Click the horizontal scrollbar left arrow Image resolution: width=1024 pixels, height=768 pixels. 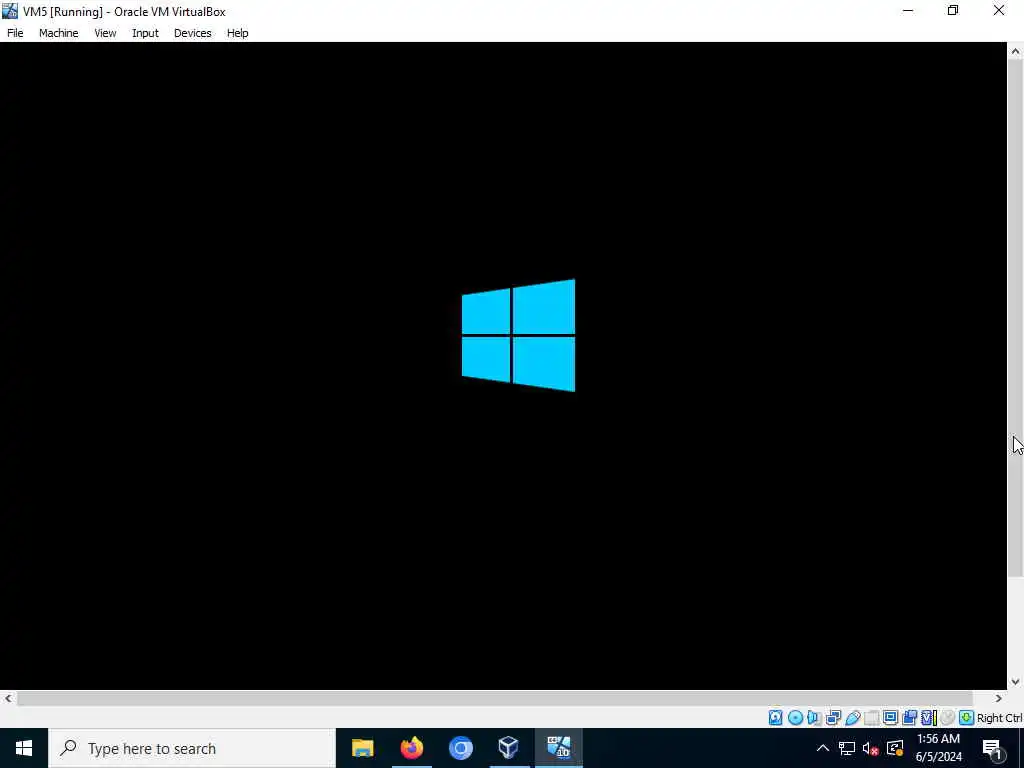8,698
